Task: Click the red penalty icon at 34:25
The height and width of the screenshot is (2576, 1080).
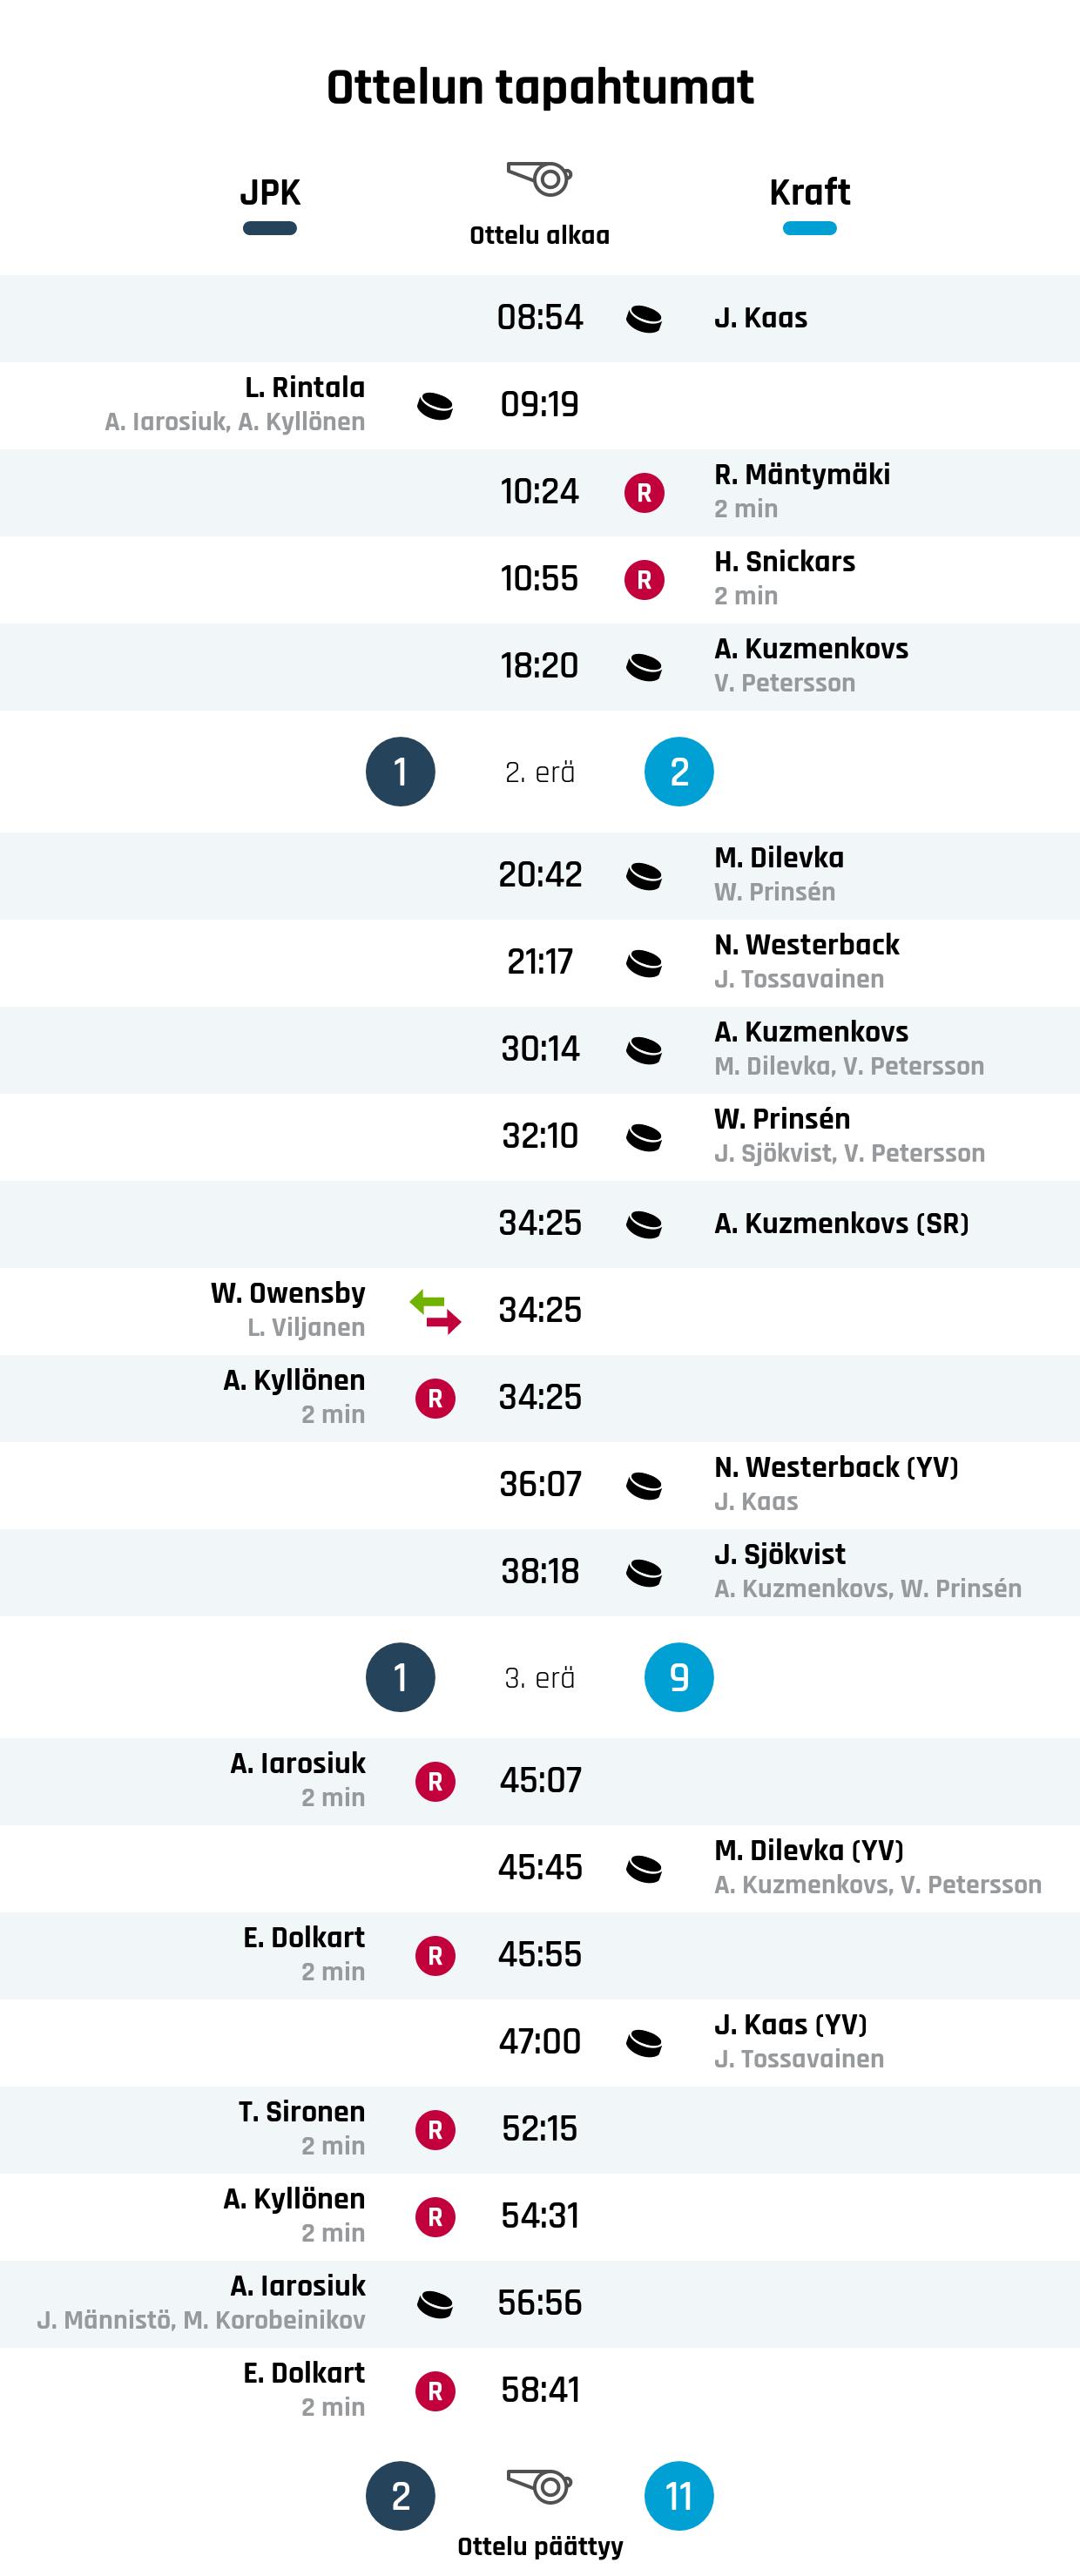Action: (435, 1398)
